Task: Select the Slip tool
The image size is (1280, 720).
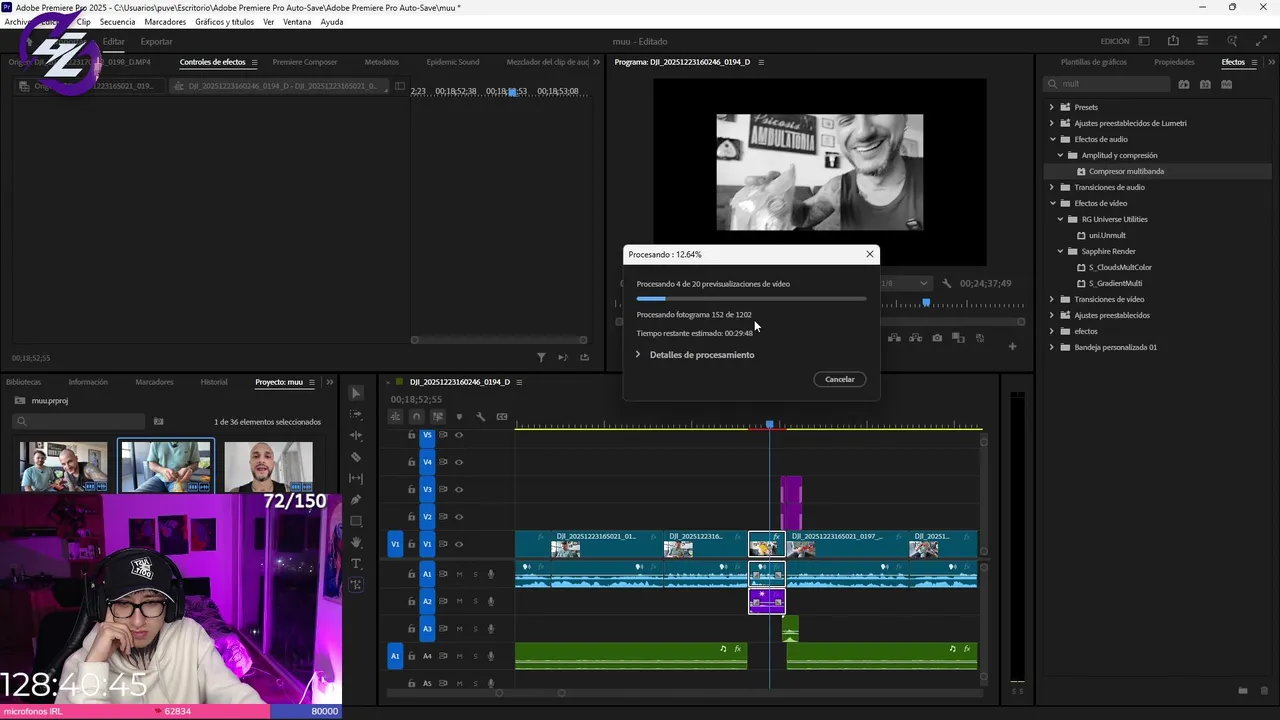Action: click(x=356, y=478)
